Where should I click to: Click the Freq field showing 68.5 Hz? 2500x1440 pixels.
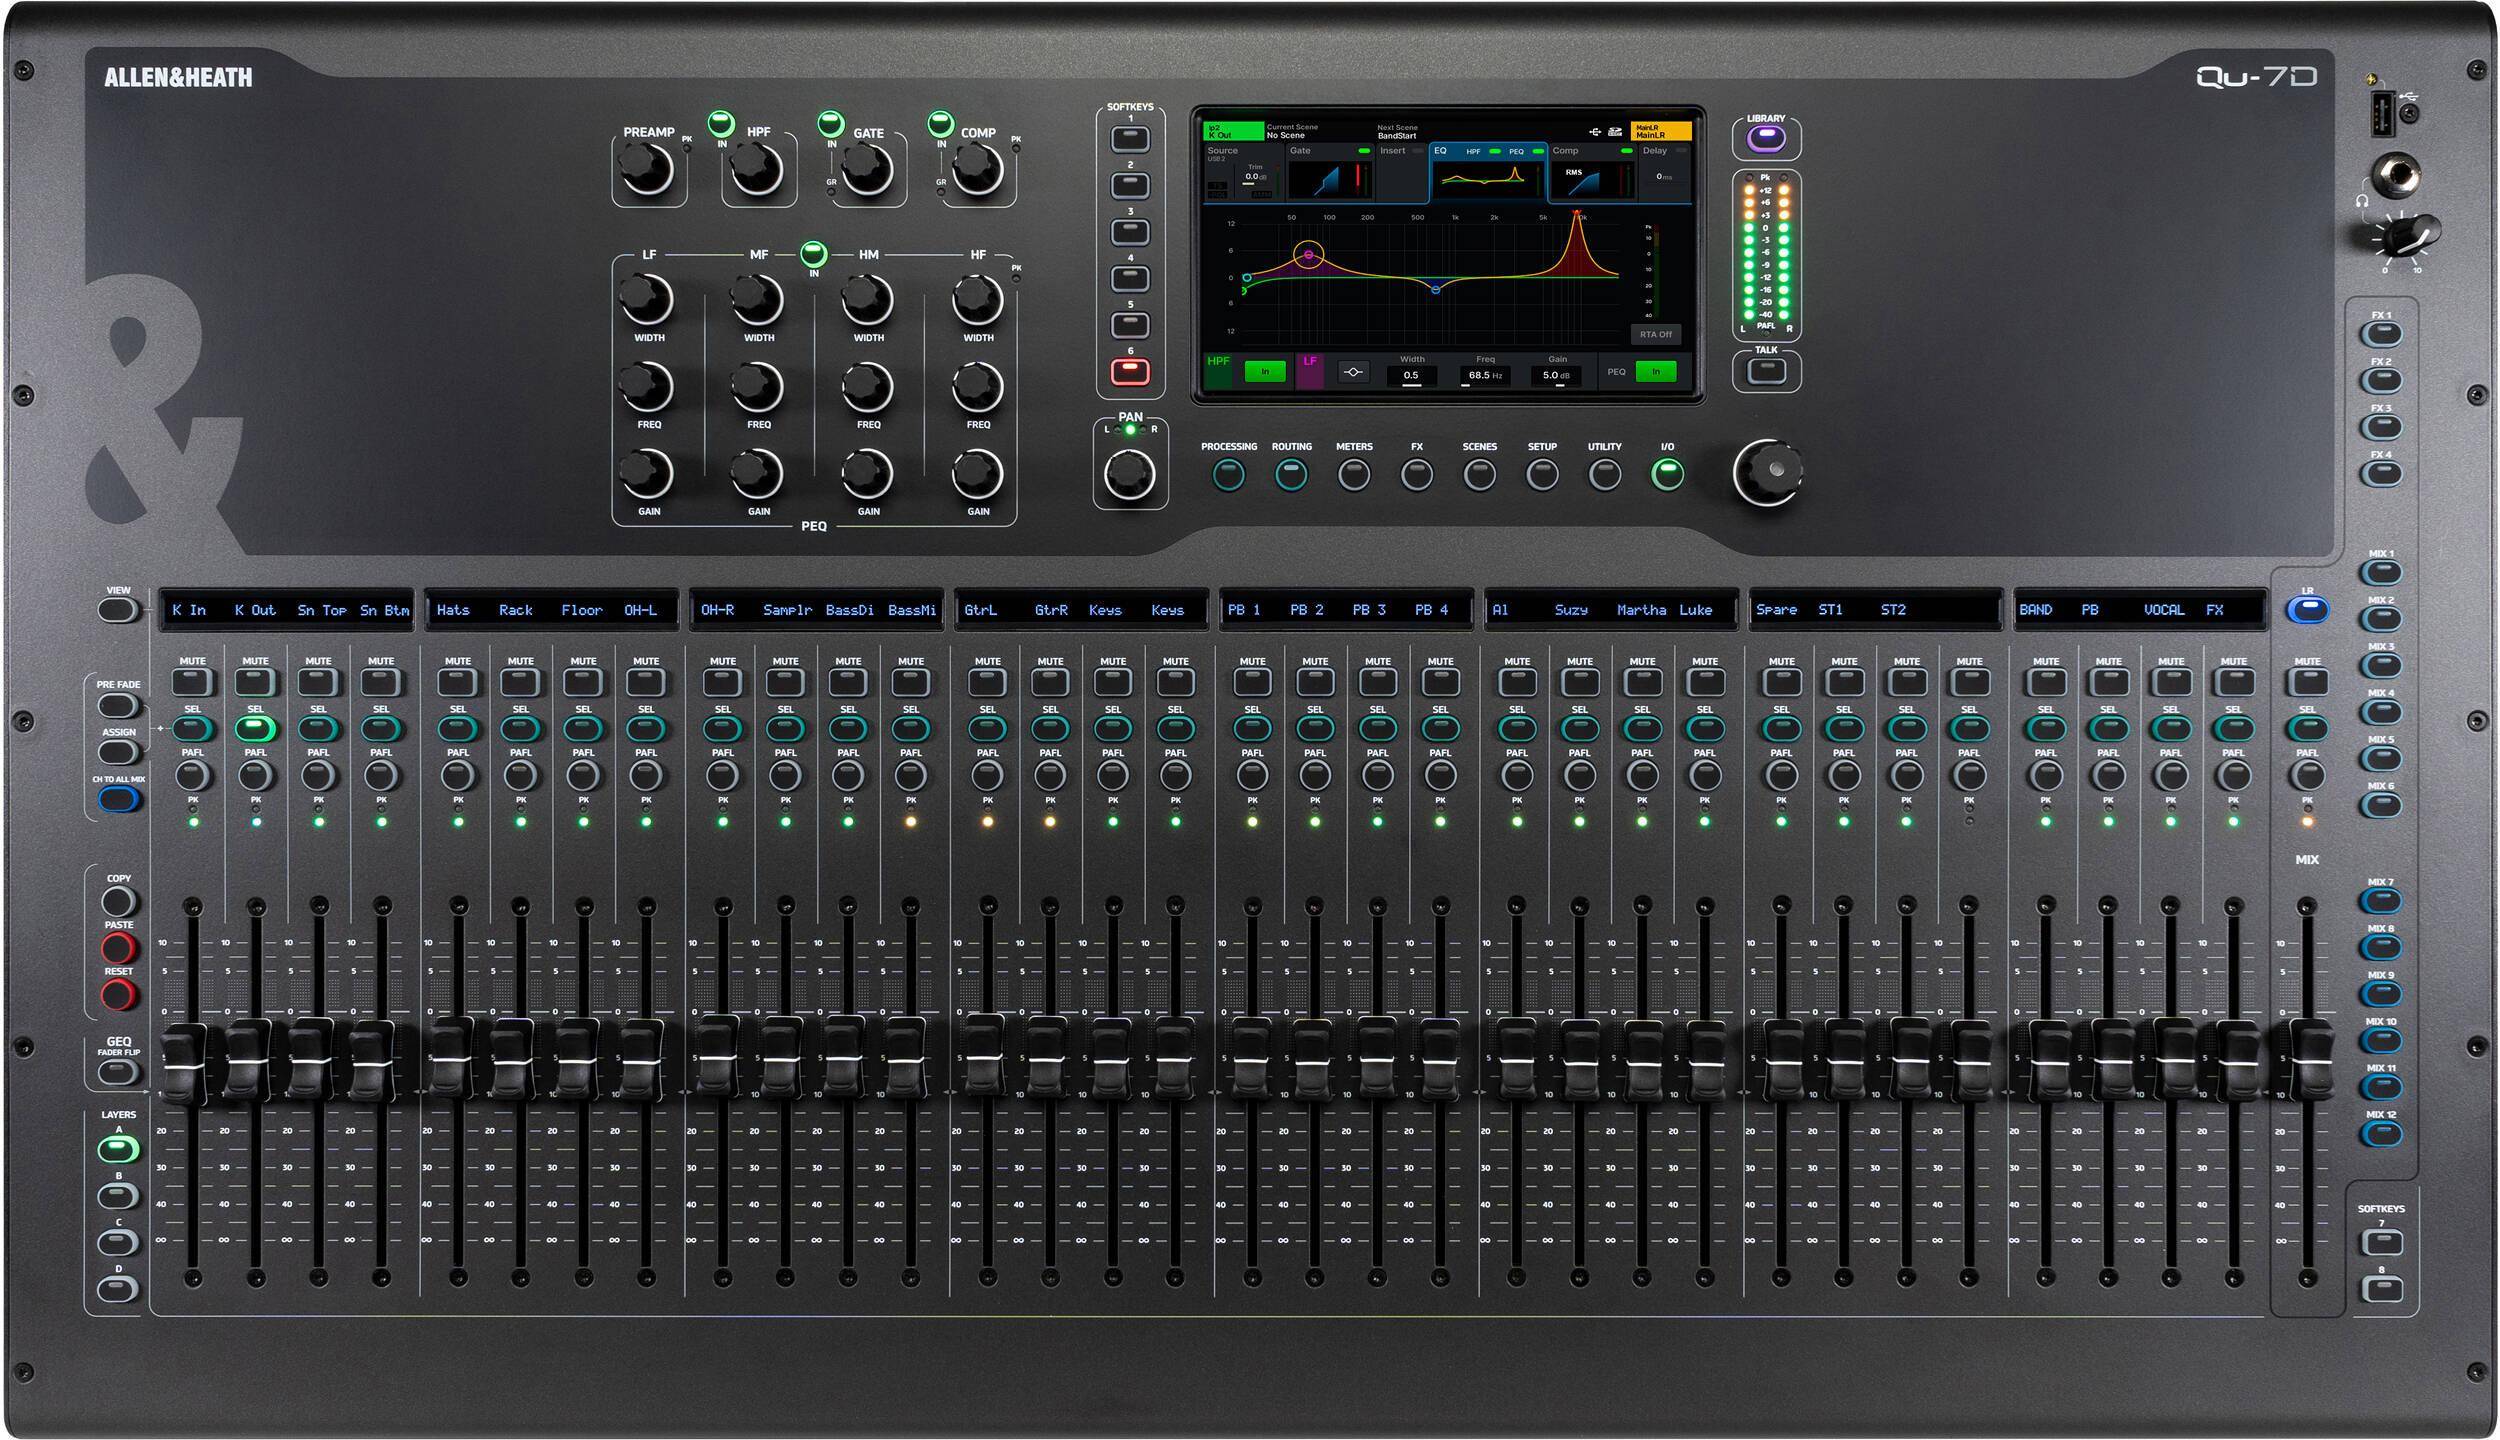tap(1486, 376)
